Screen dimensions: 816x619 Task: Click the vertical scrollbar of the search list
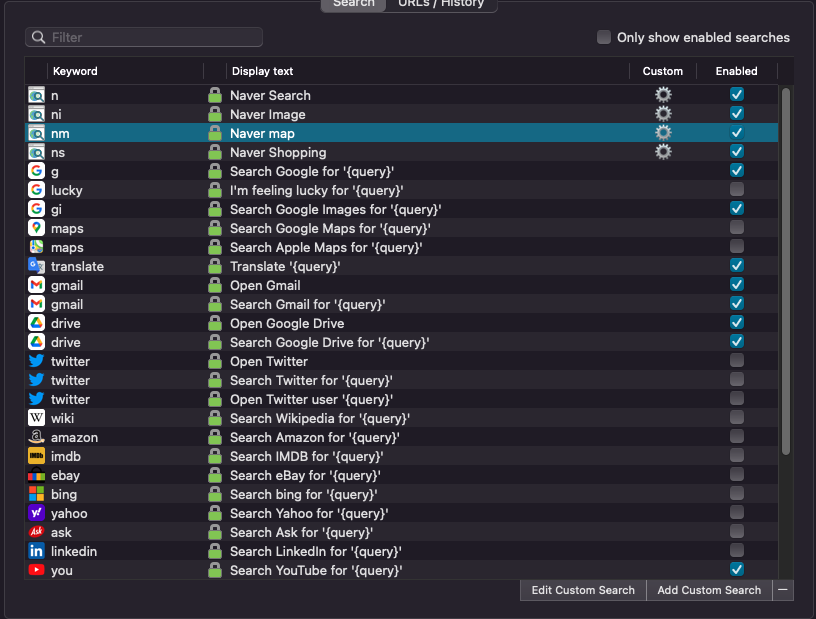(786, 272)
